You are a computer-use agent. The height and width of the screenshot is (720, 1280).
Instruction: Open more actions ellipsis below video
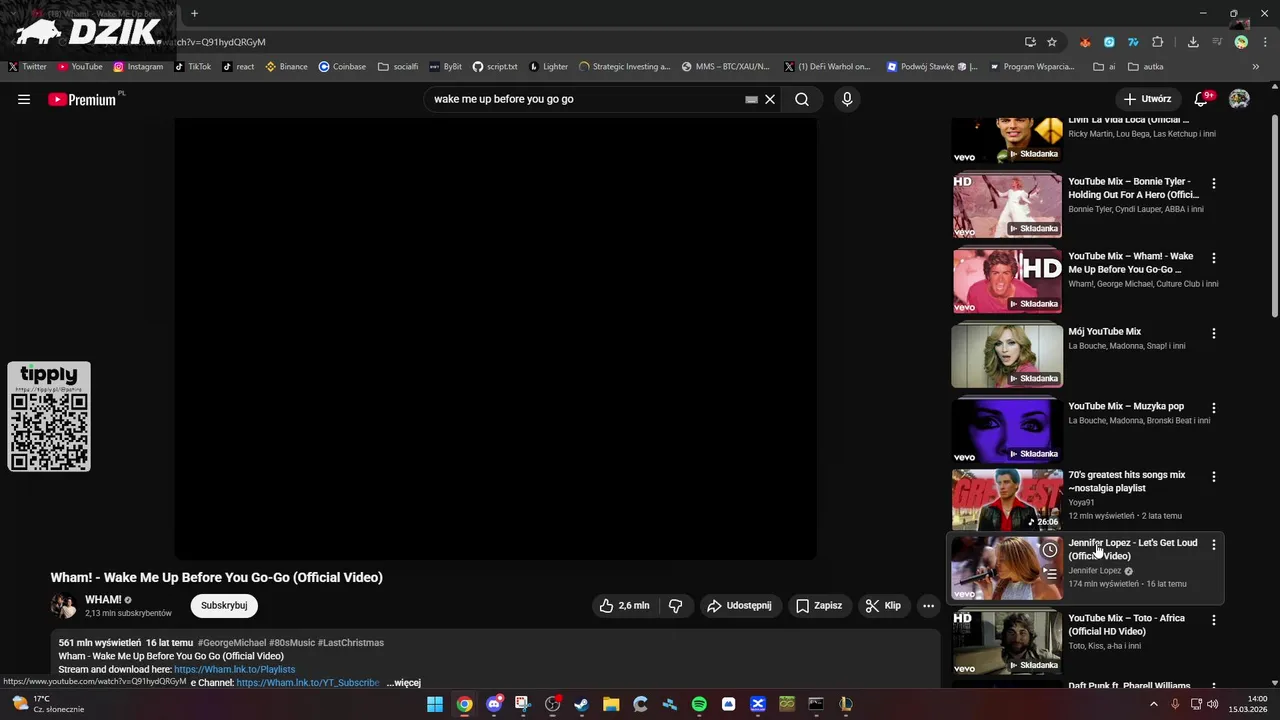point(928,605)
